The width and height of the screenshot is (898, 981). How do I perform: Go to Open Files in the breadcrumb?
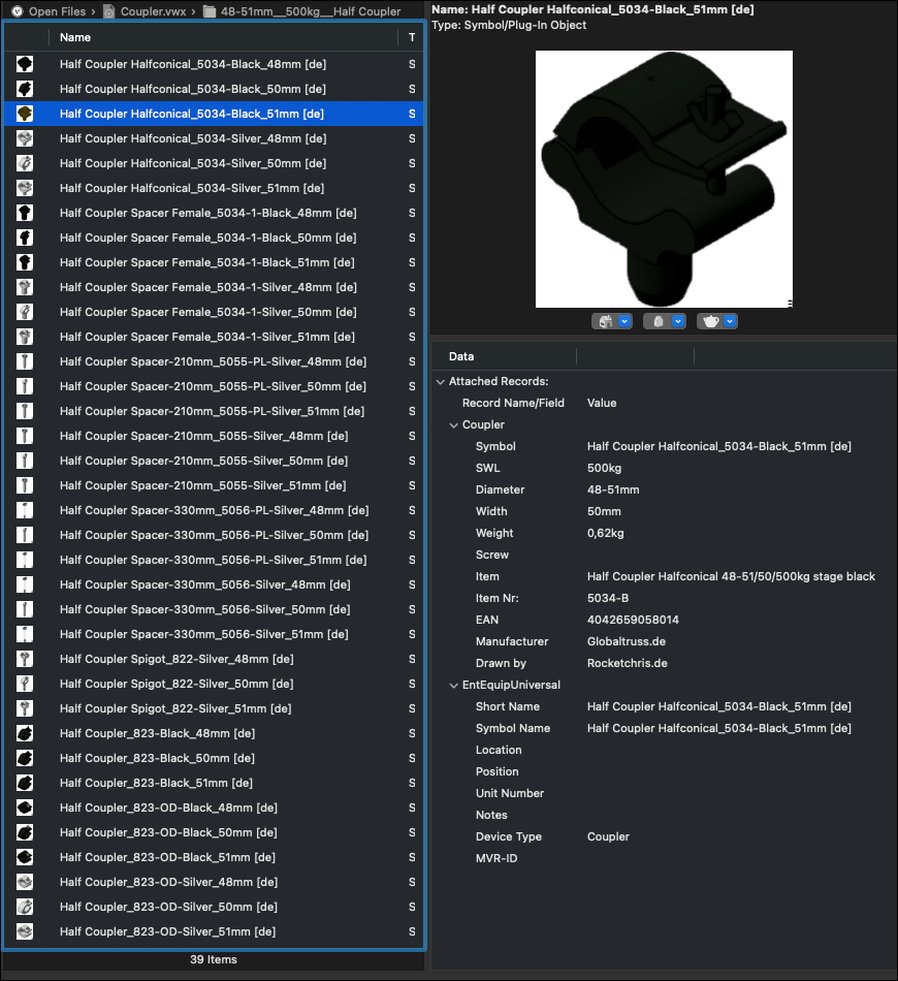tap(57, 11)
